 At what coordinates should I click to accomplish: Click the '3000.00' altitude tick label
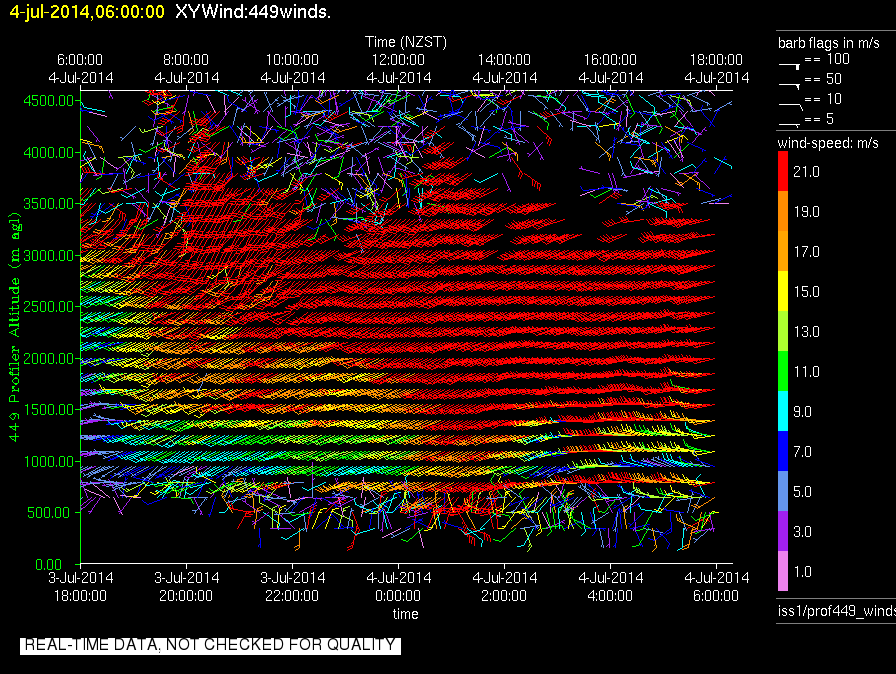pyautogui.click(x=49, y=256)
